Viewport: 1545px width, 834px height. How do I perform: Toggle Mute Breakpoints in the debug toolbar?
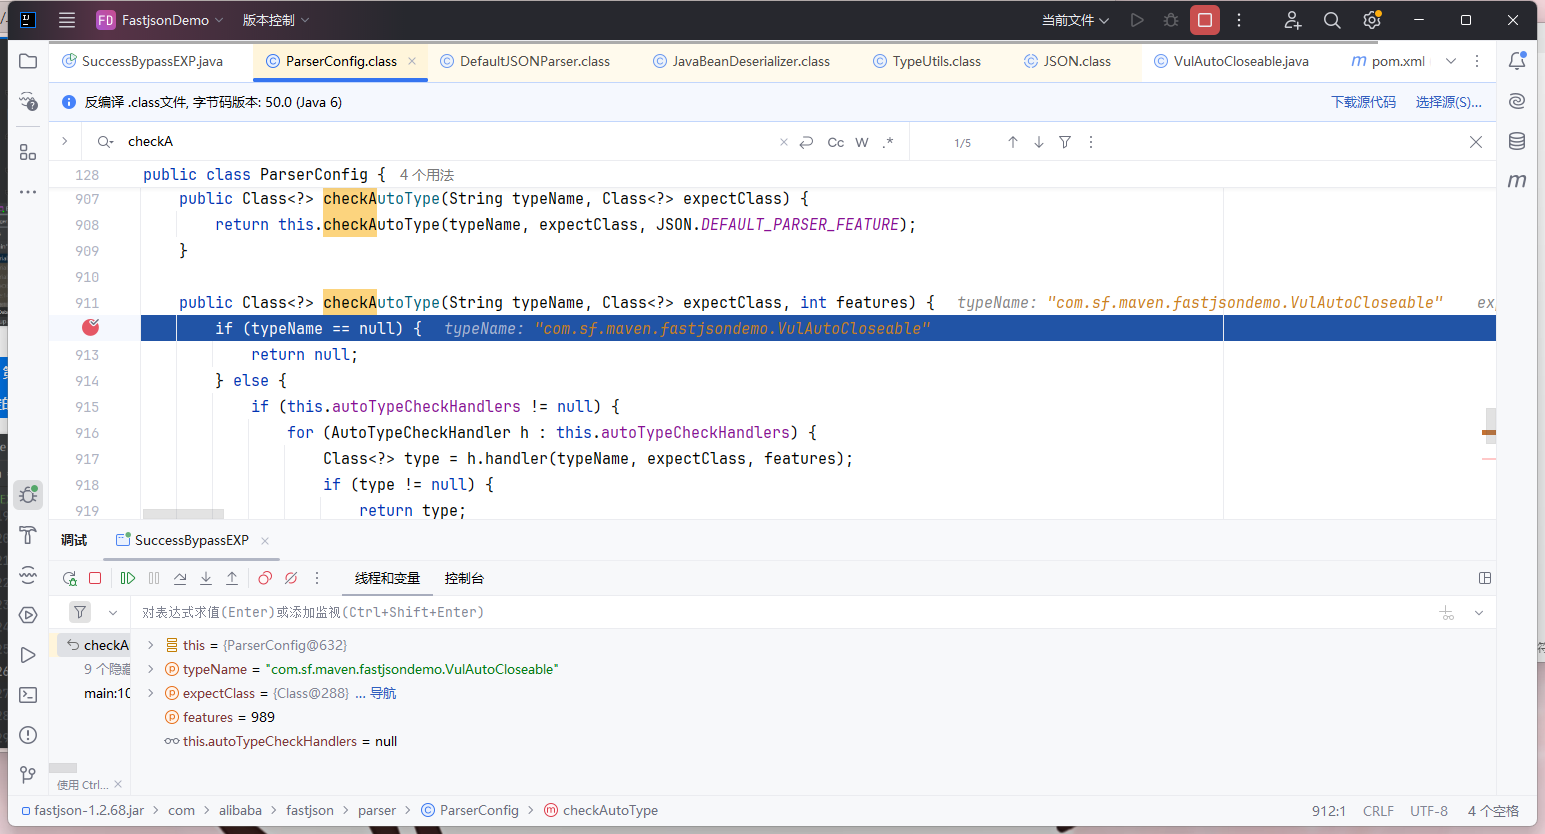click(291, 578)
